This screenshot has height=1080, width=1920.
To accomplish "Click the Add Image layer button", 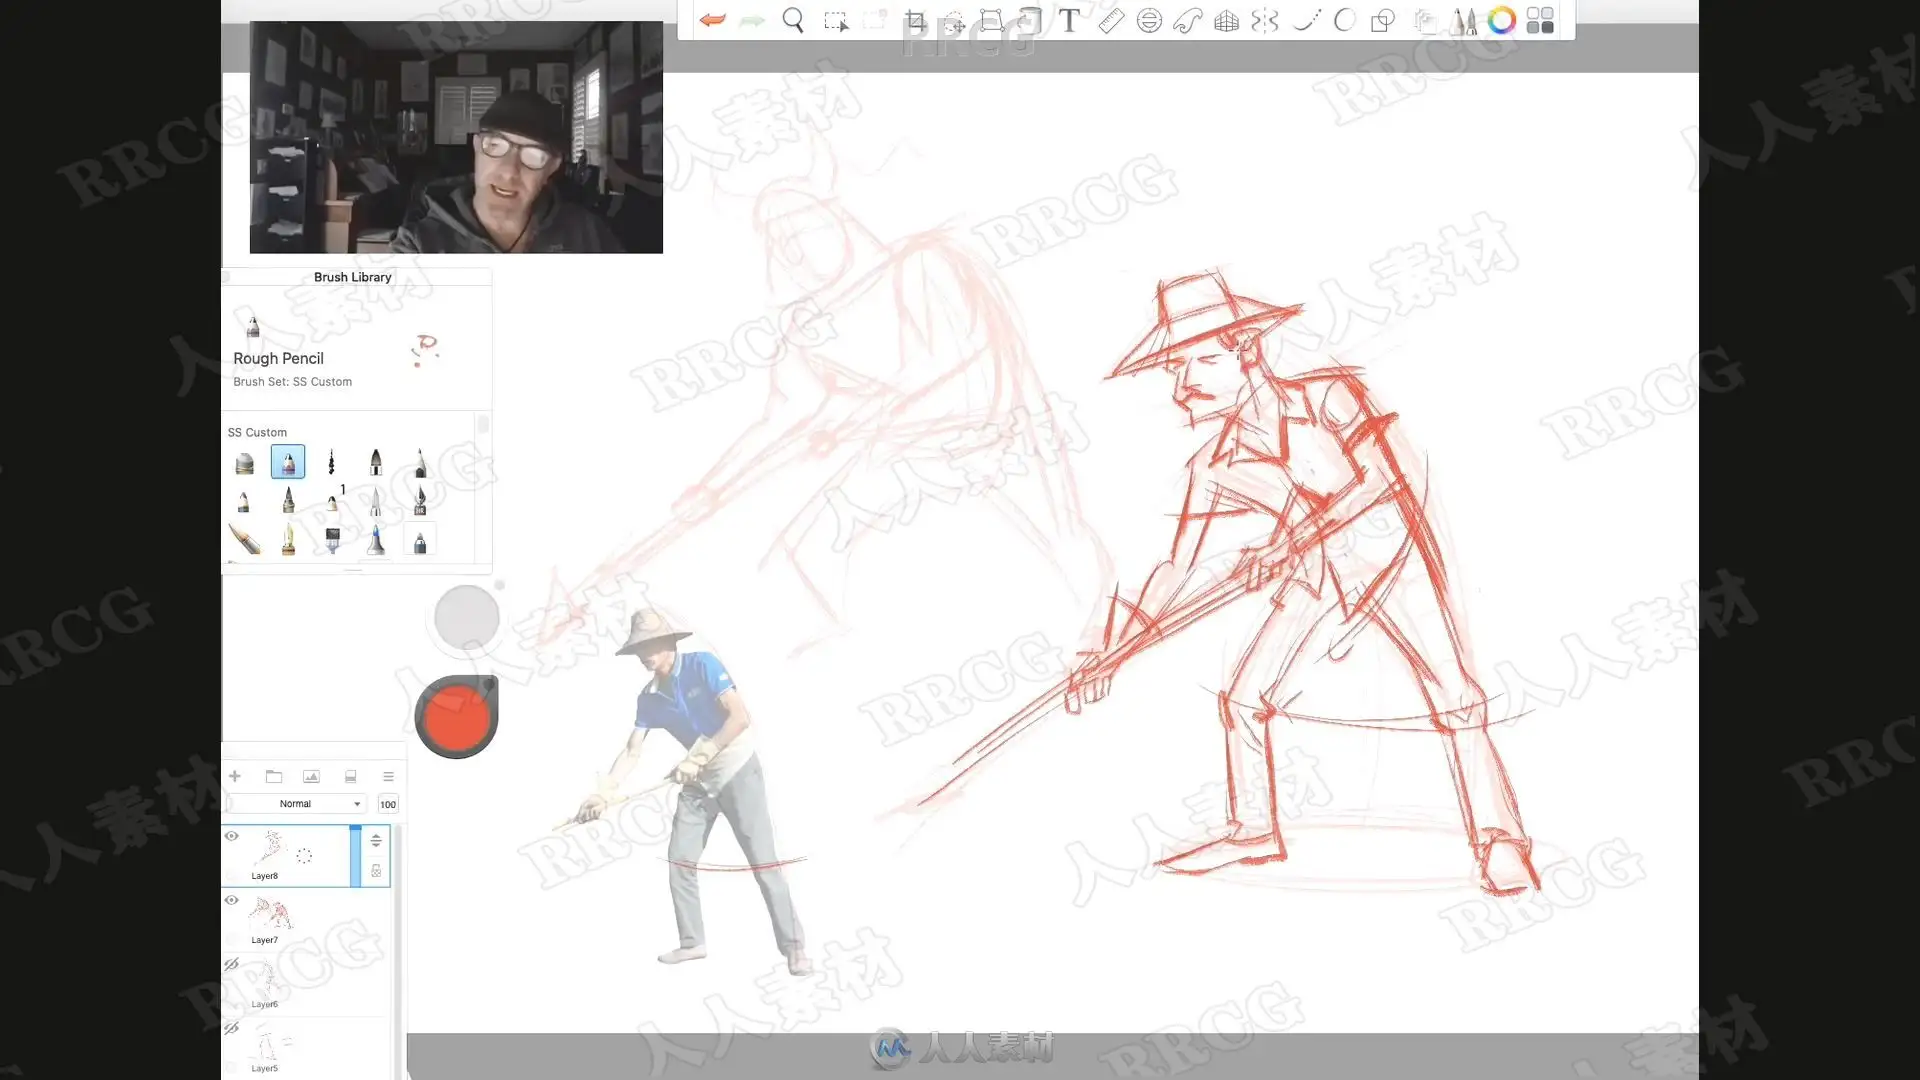I will point(311,776).
